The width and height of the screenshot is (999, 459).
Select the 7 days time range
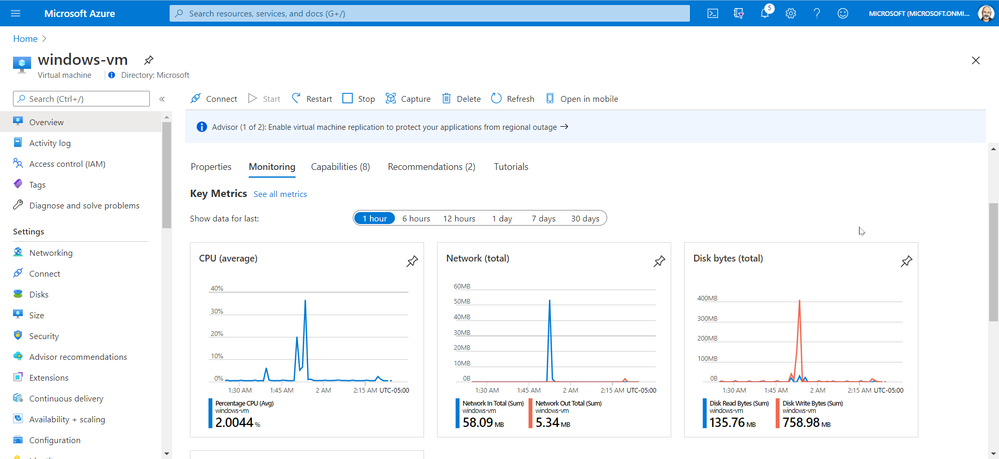[543, 219]
